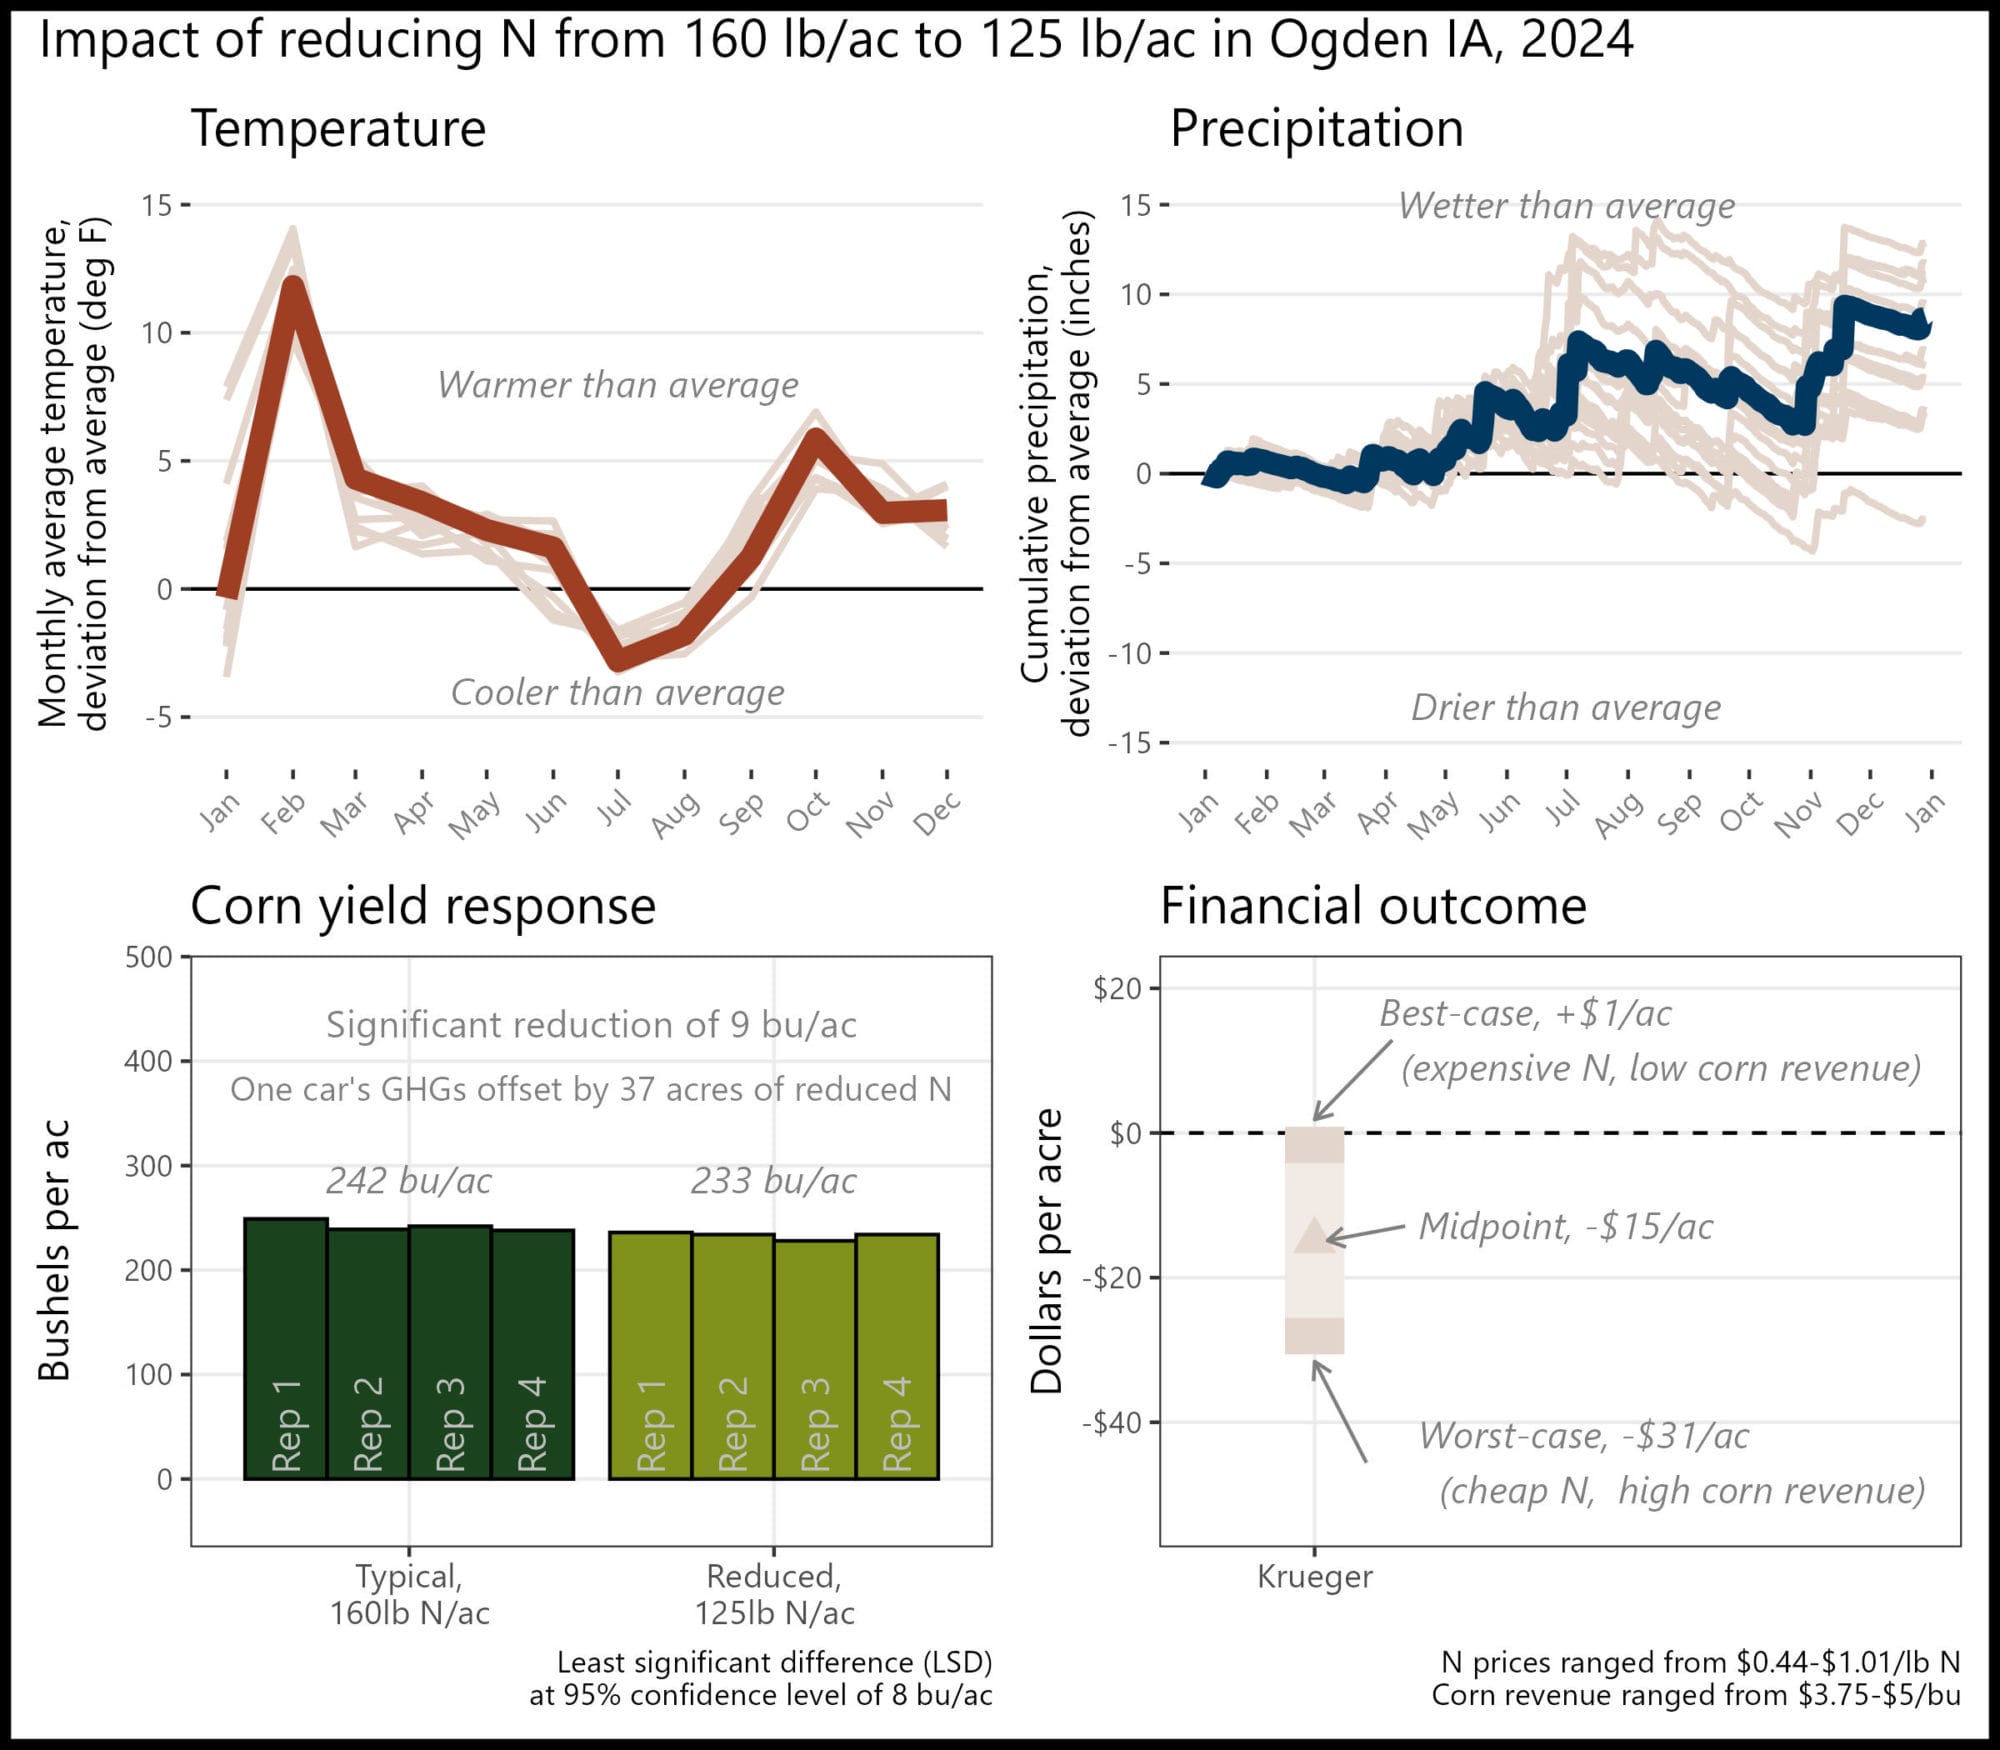
Task: Click the Financial outcome heading
Action: pos(1373,906)
